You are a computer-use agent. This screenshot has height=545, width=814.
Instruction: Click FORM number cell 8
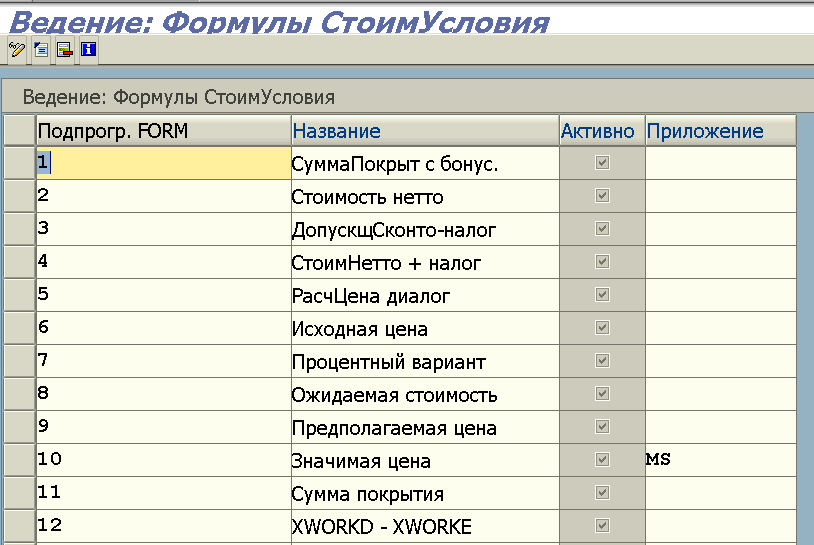tap(164, 394)
